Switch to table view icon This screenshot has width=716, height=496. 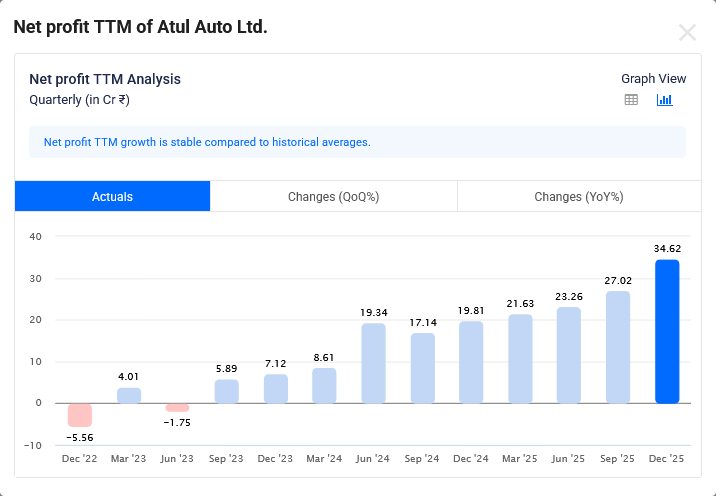coord(631,100)
